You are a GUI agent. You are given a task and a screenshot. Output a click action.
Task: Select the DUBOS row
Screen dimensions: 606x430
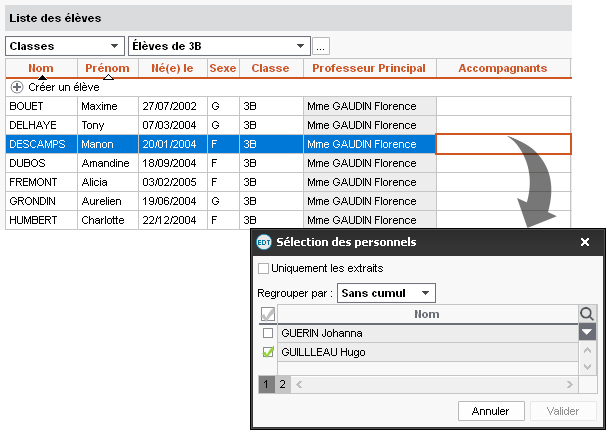pos(288,163)
